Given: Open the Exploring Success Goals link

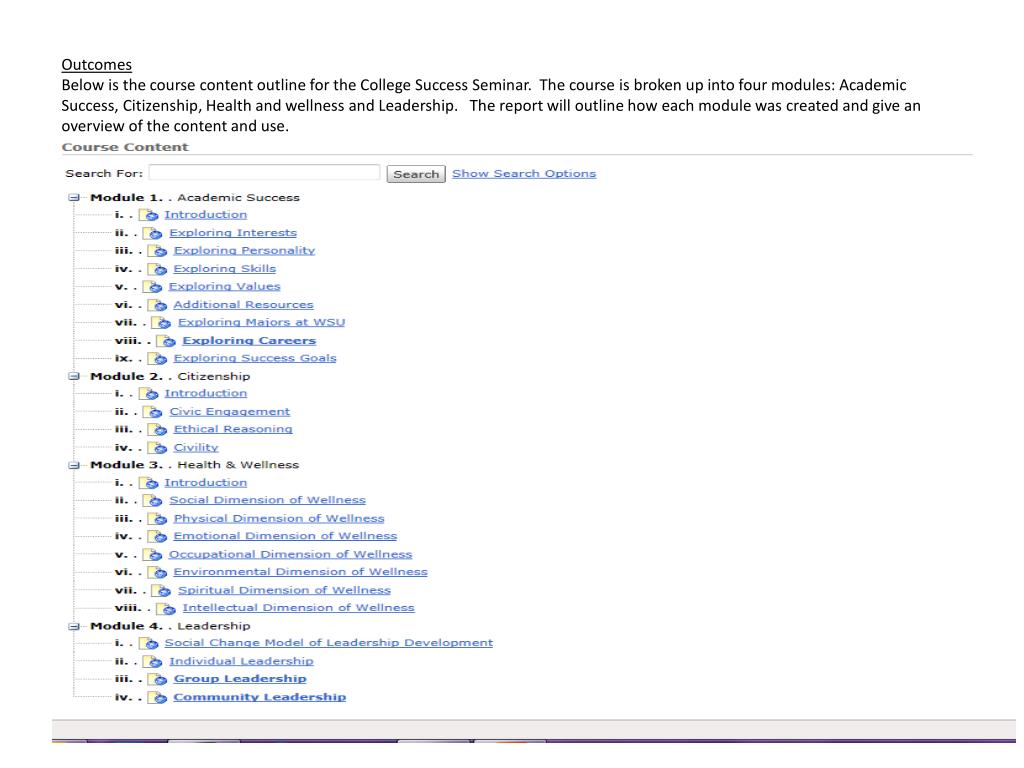Looking at the screenshot, I should point(255,359).
